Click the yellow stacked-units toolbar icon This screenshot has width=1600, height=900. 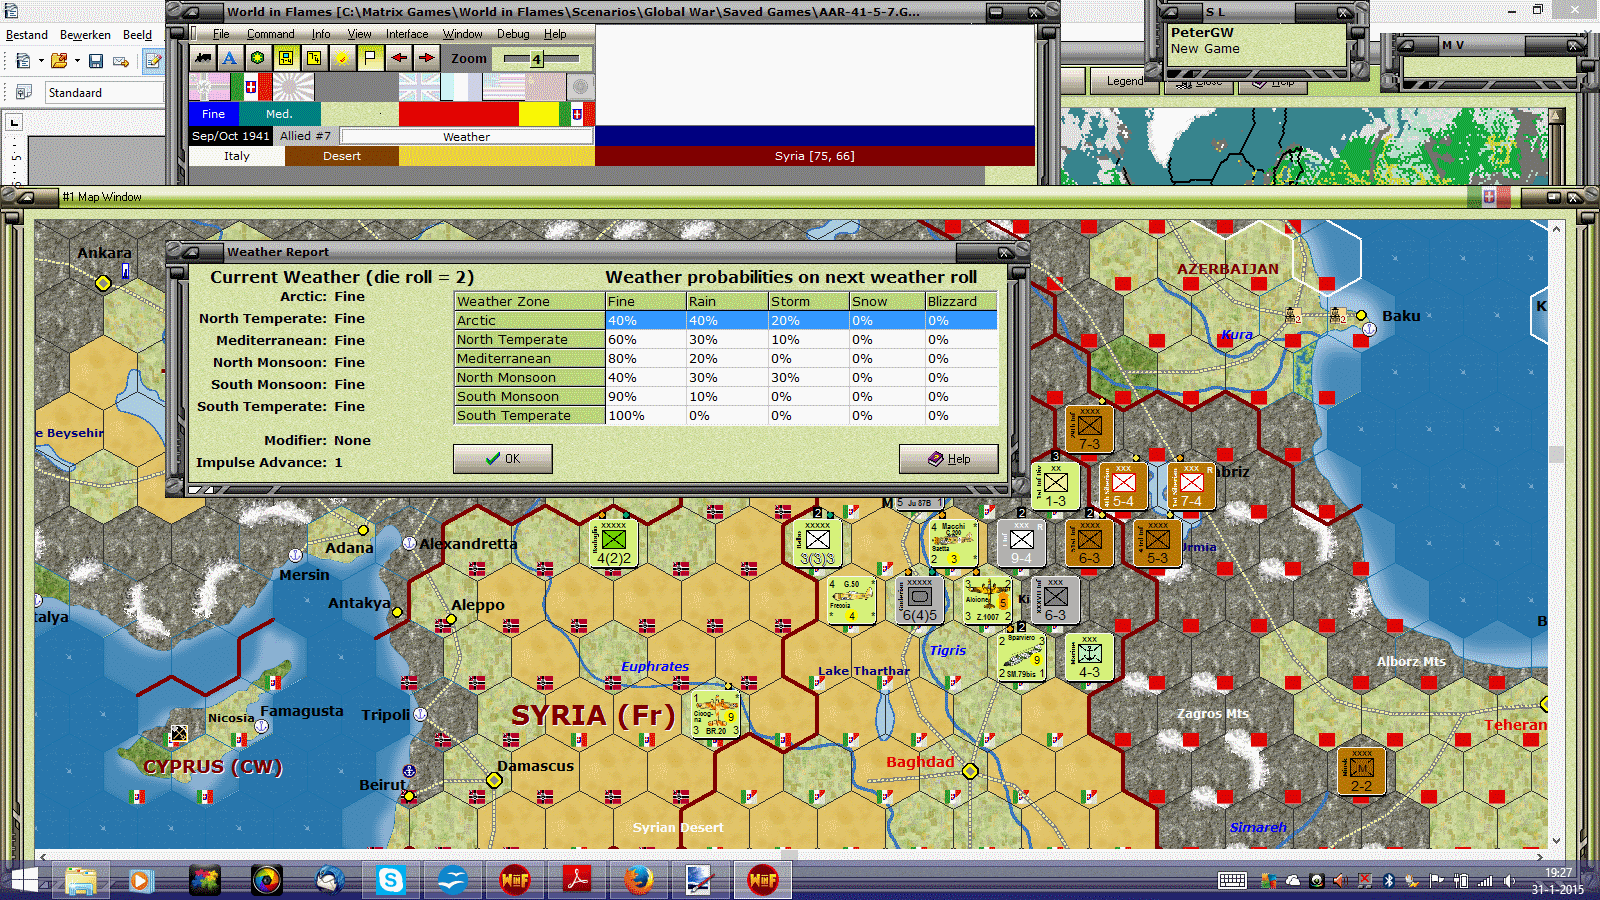[x=314, y=58]
